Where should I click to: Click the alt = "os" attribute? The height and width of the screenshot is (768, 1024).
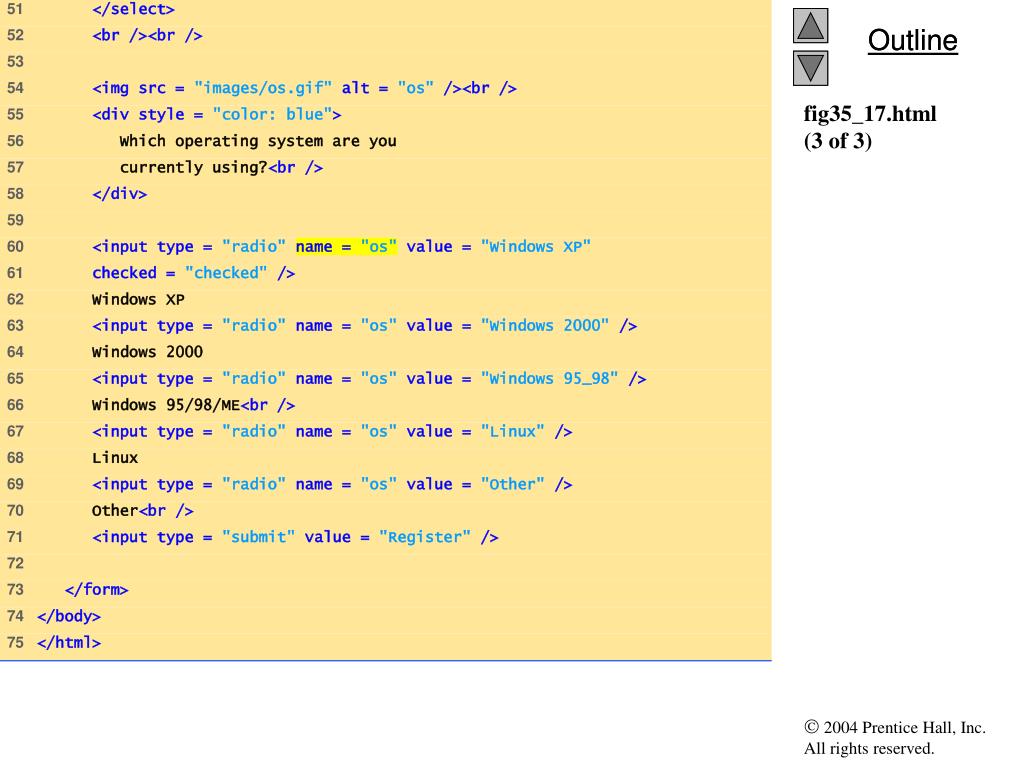(x=387, y=88)
